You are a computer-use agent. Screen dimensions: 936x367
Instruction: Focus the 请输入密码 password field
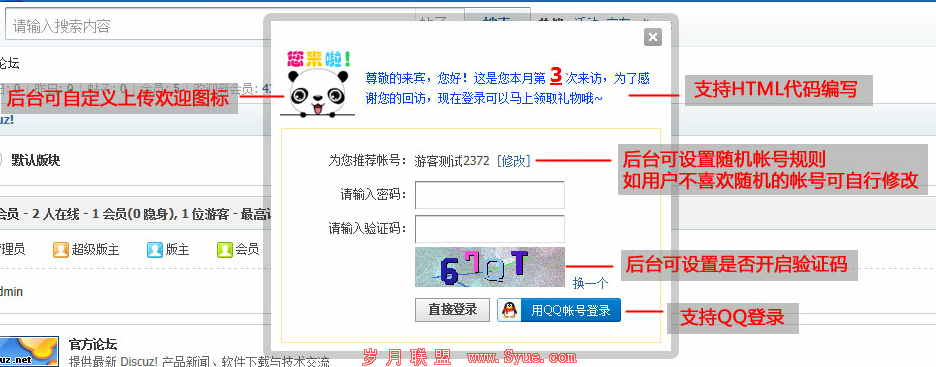pos(490,195)
